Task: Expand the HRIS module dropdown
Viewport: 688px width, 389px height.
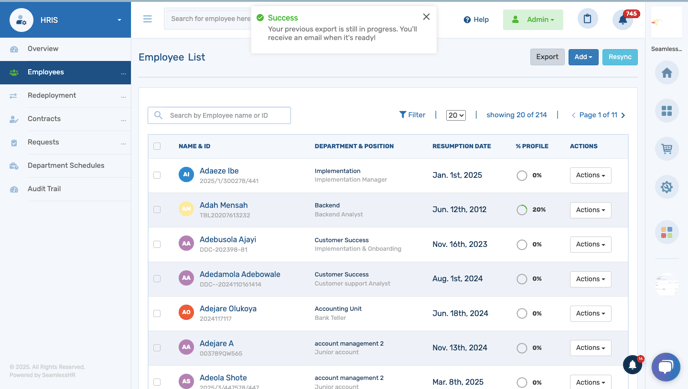Action: coord(119,20)
